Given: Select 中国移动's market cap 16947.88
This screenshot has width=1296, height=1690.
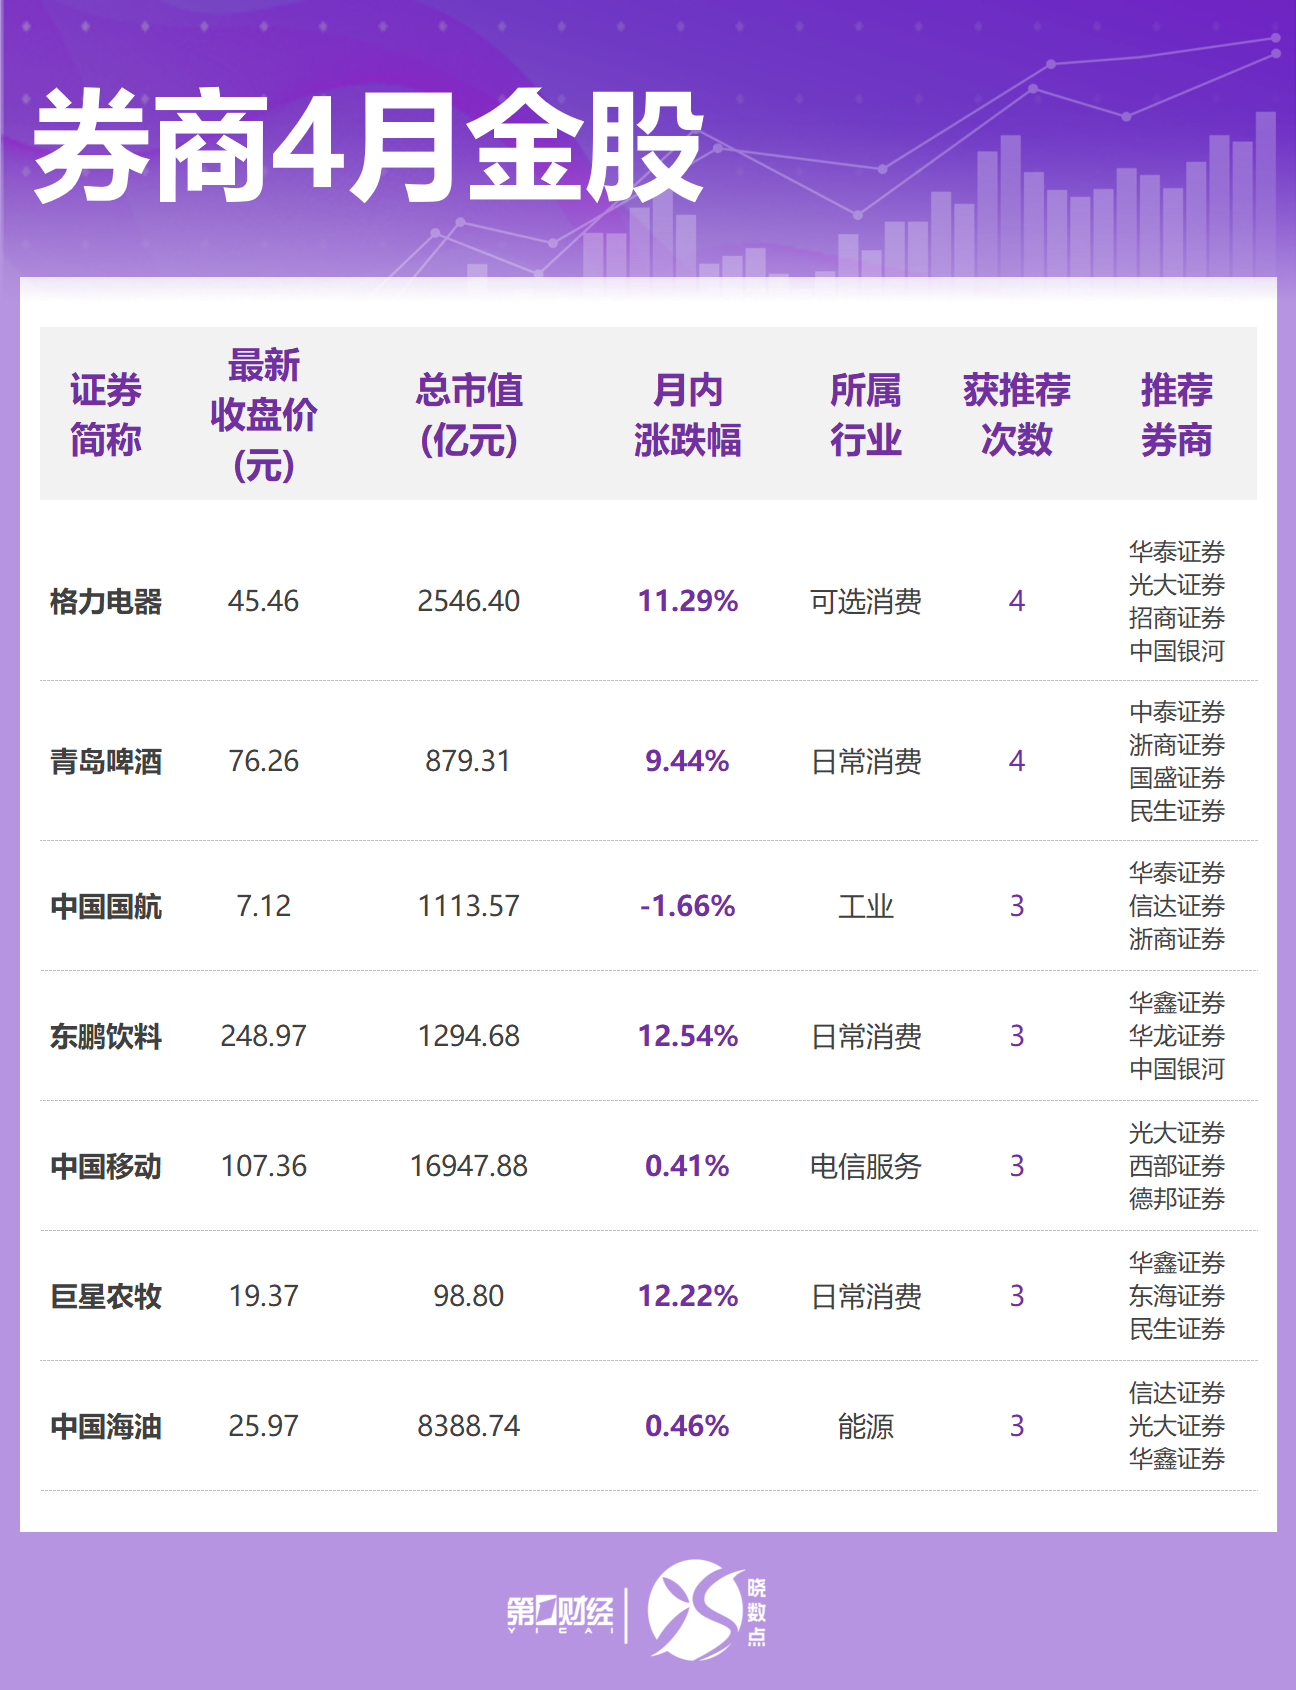Looking at the screenshot, I should (468, 1166).
